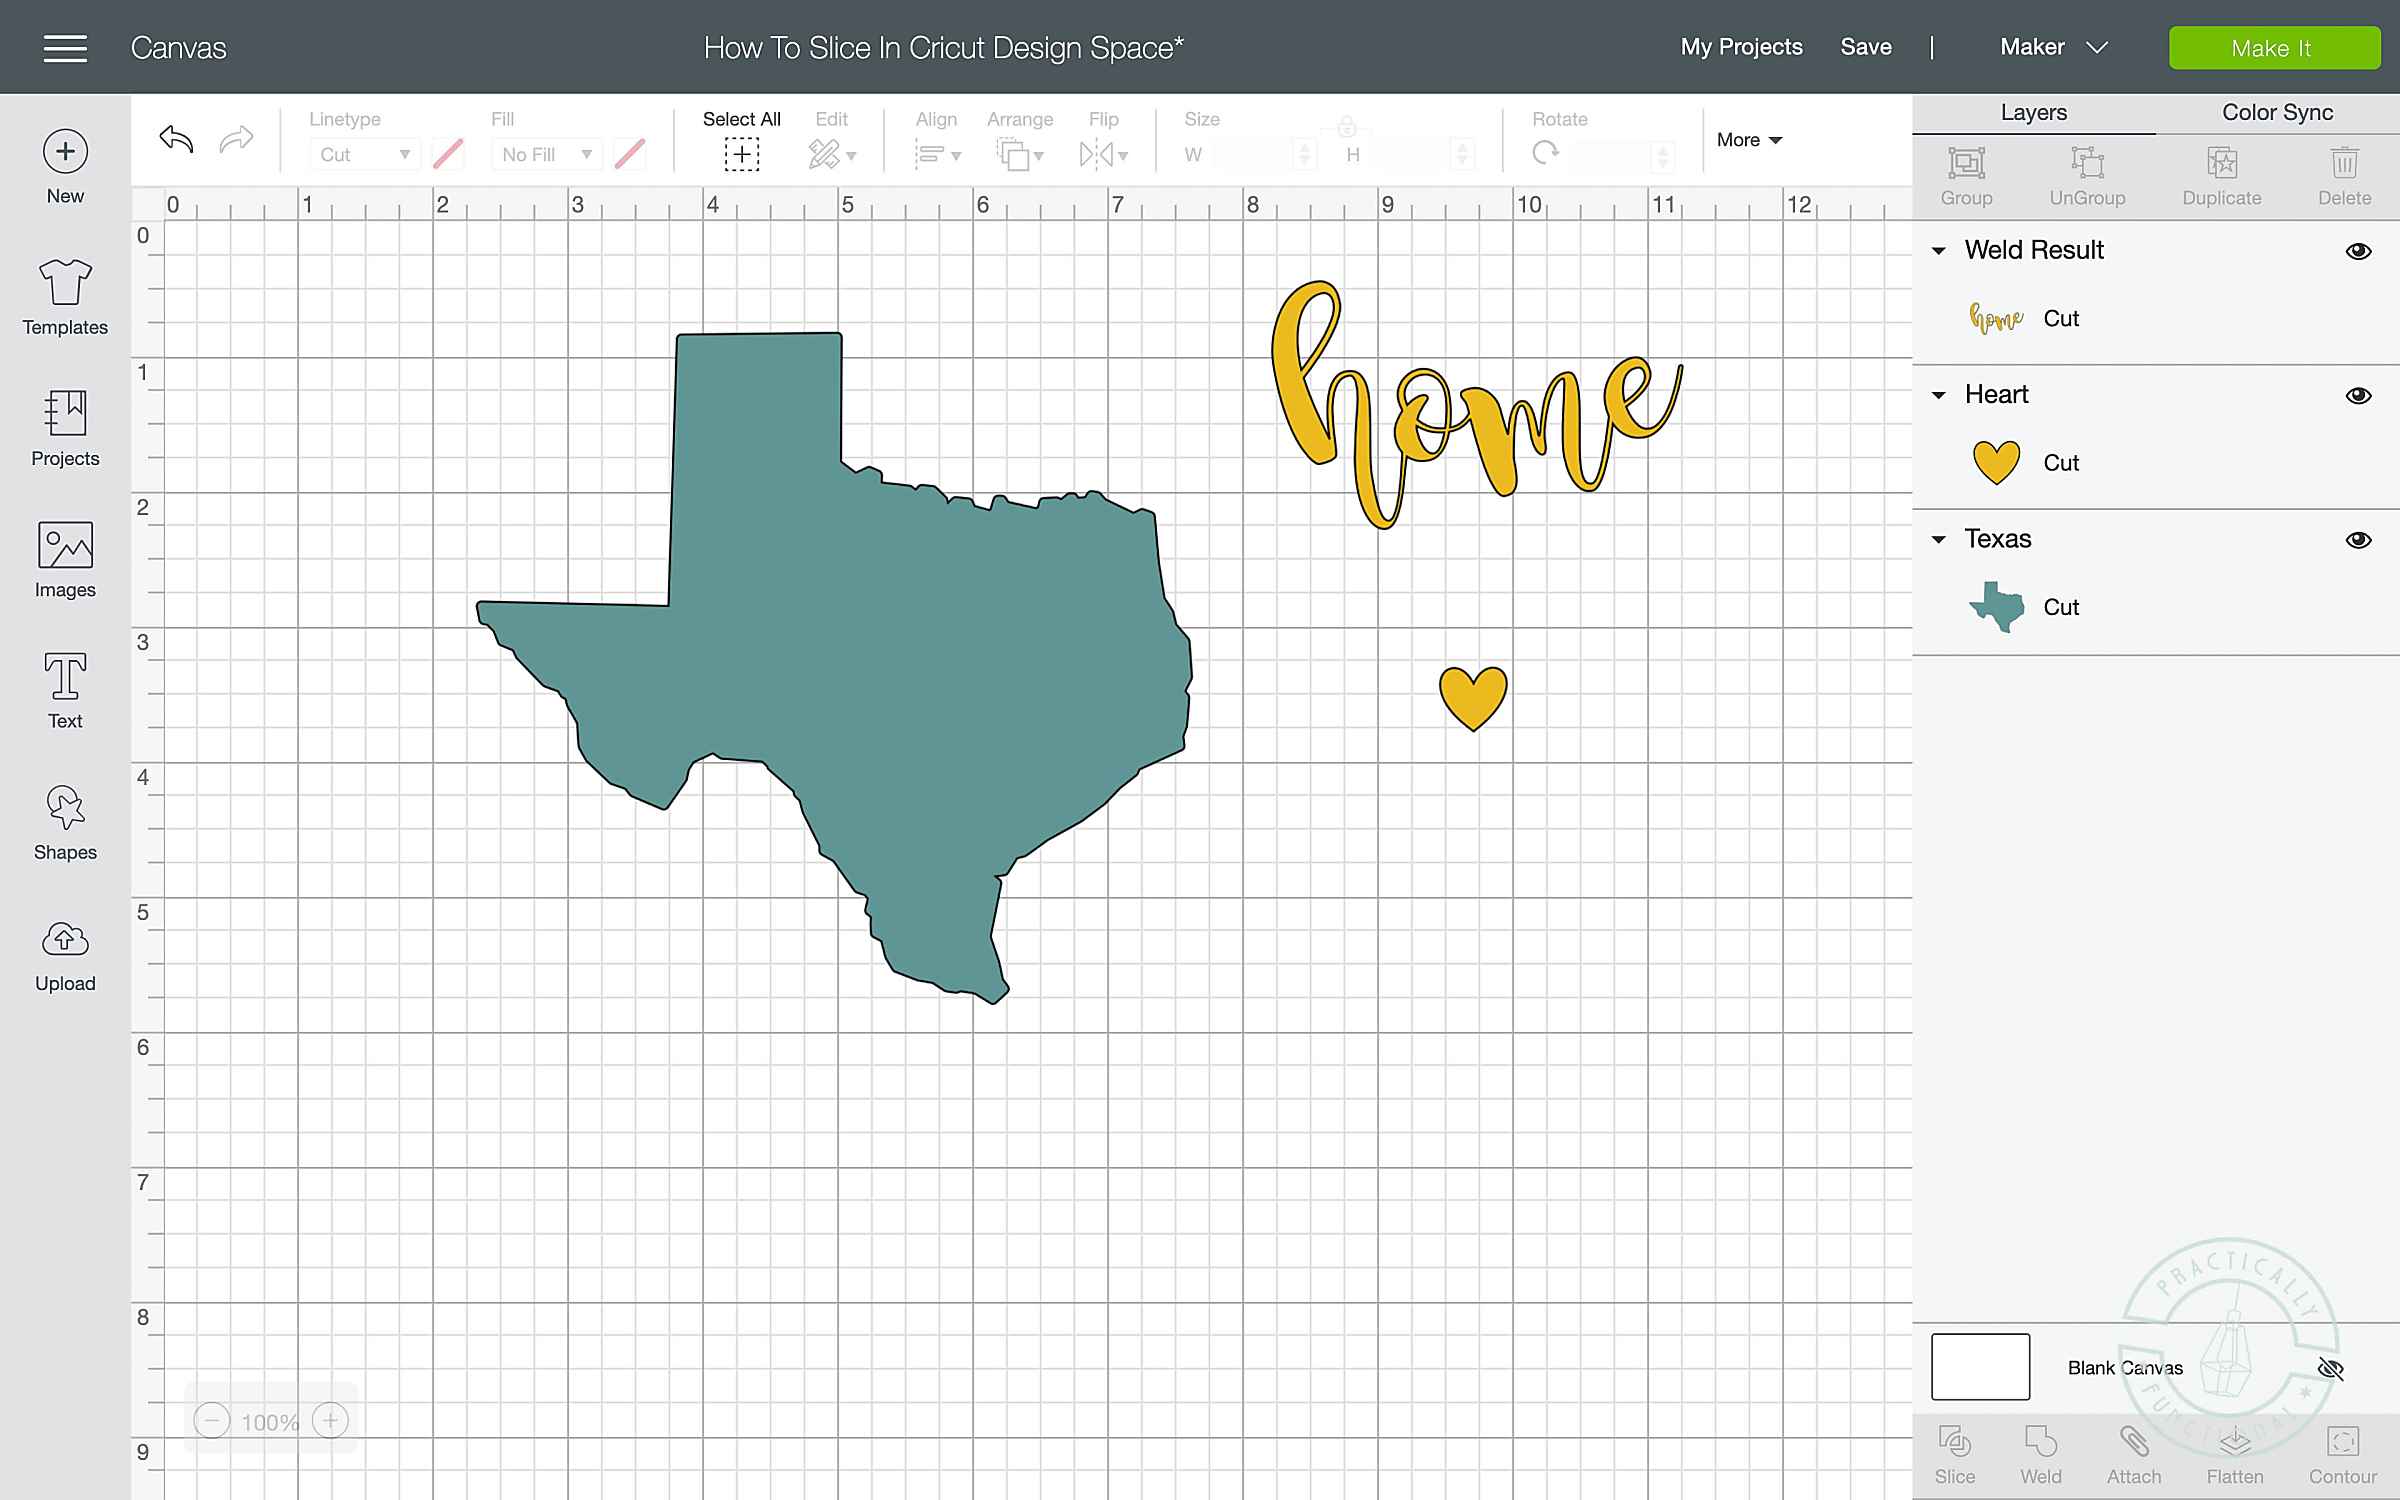
Task: Click the Make It button
Action: tap(2274, 48)
